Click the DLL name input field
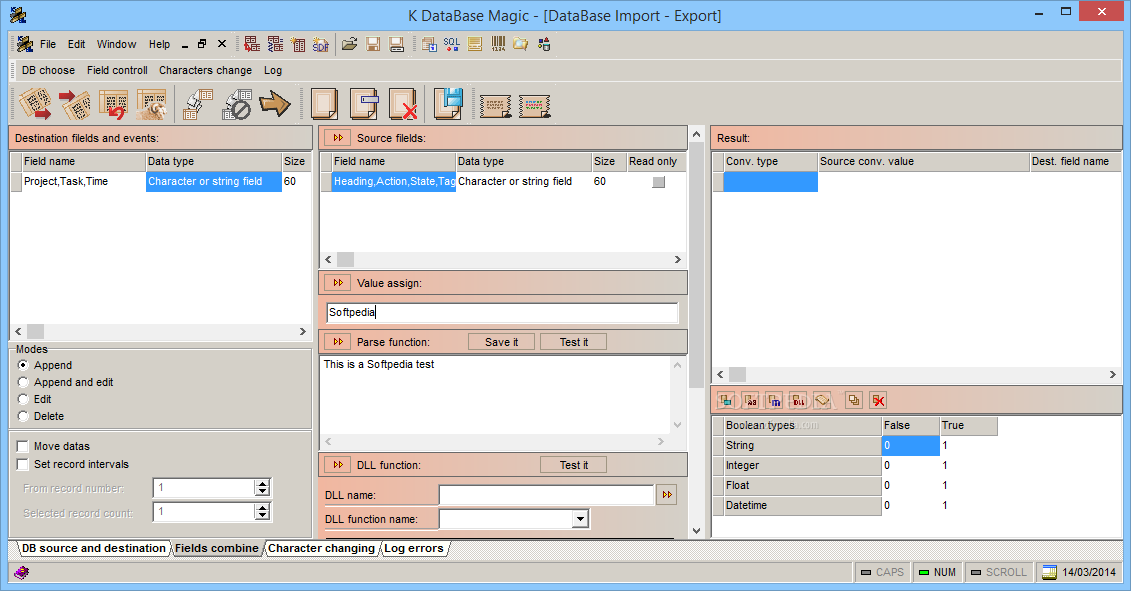The height and width of the screenshot is (591, 1131). (547, 495)
